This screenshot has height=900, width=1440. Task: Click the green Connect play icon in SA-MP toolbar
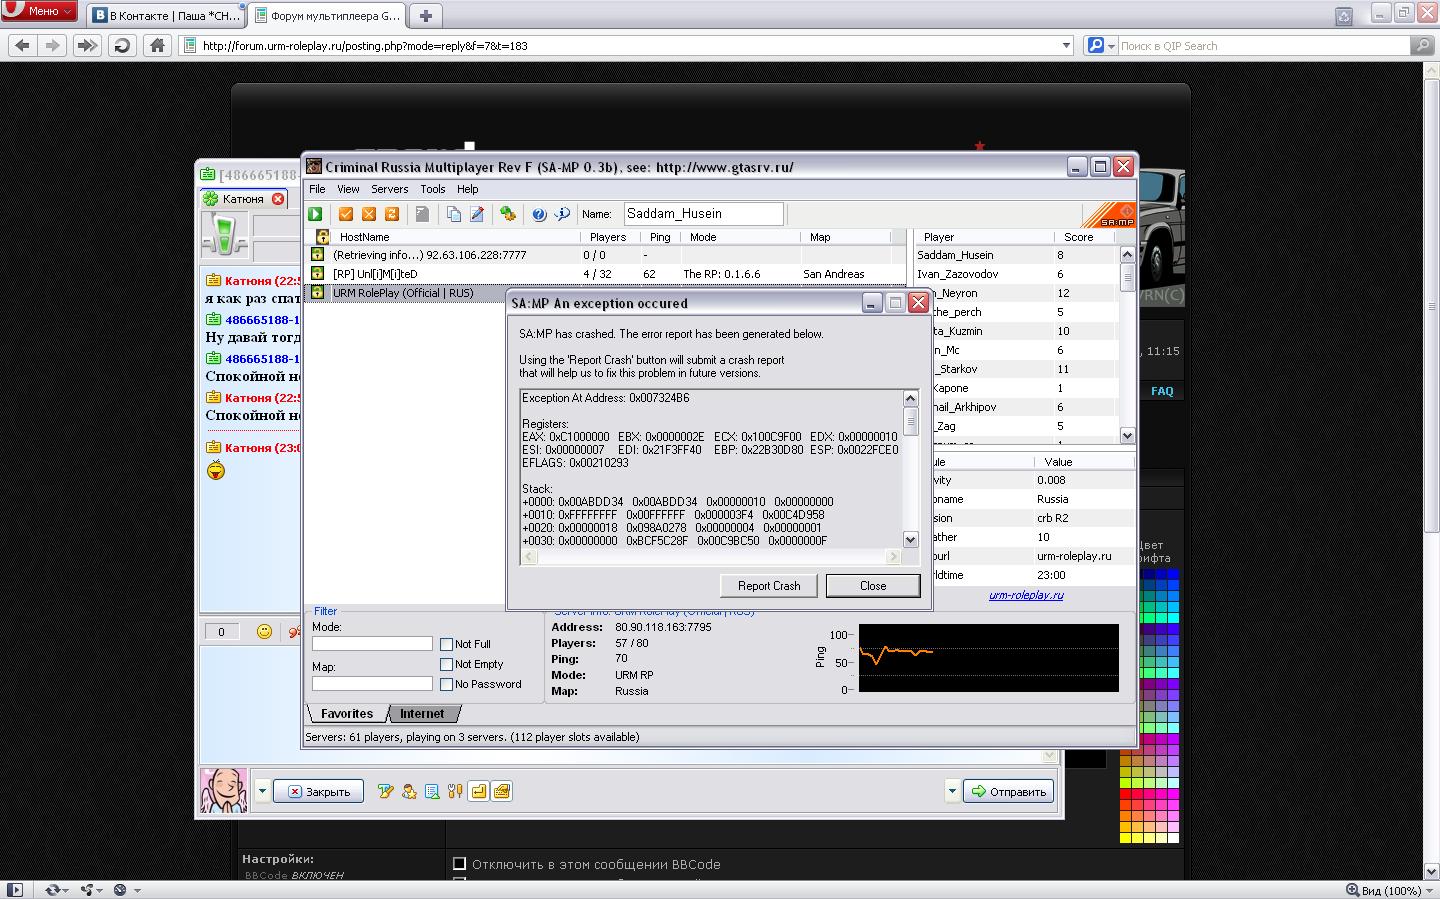pyautogui.click(x=315, y=214)
